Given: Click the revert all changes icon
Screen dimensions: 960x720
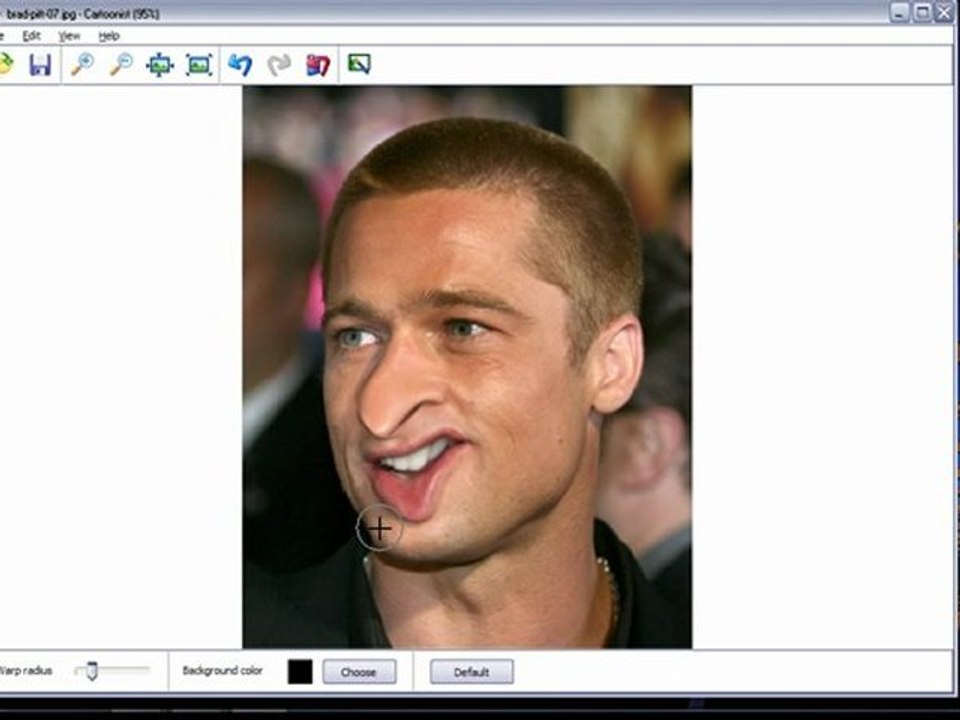Looking at the screenshot, I should coord(318,64).
